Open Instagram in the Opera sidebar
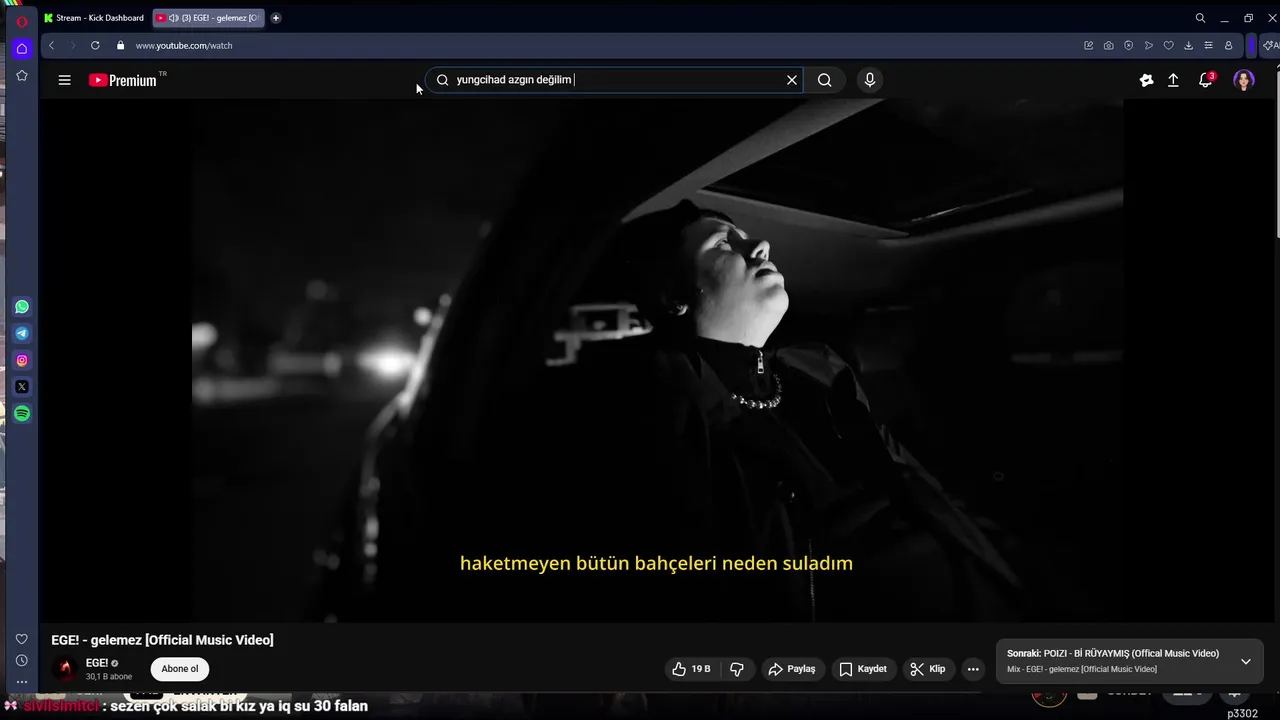 pyautogui.click(x=22, y=360)
